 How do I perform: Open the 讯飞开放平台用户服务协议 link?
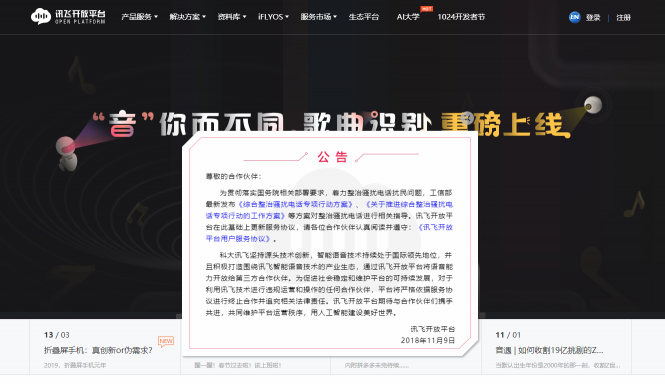[x=329, y=233]
